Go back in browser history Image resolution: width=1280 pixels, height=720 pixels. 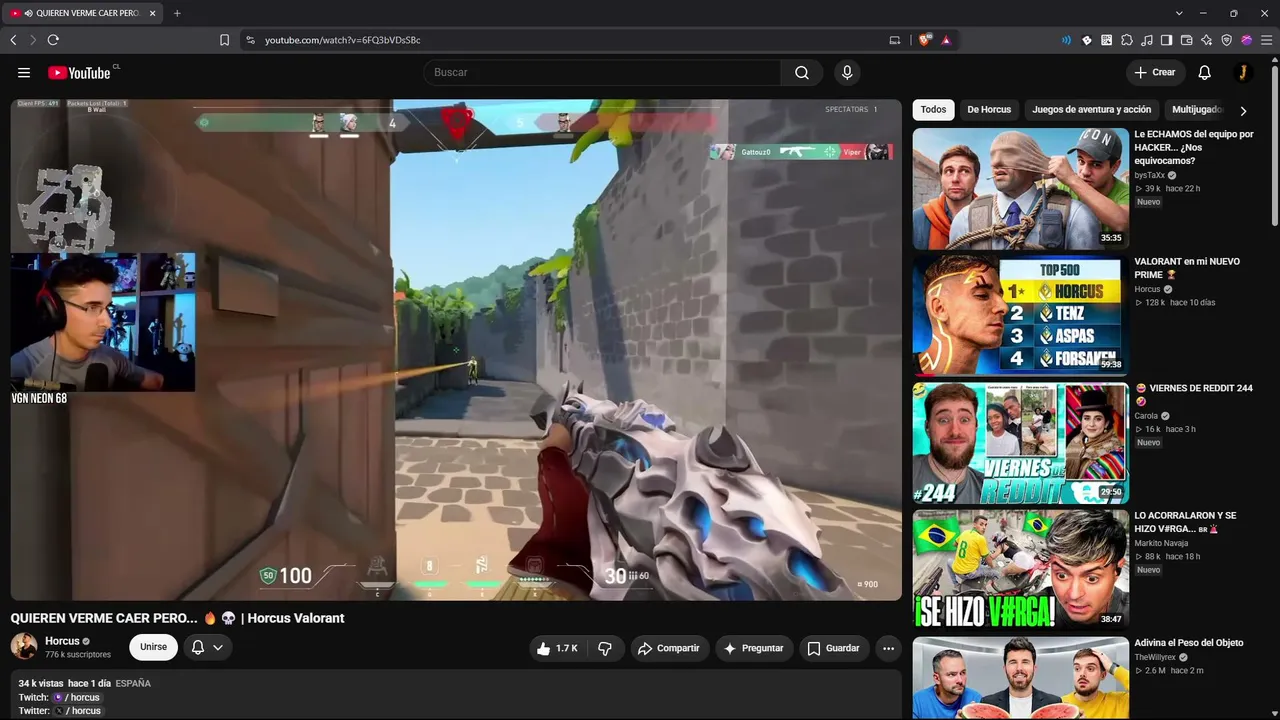click(x=13, y=40)
